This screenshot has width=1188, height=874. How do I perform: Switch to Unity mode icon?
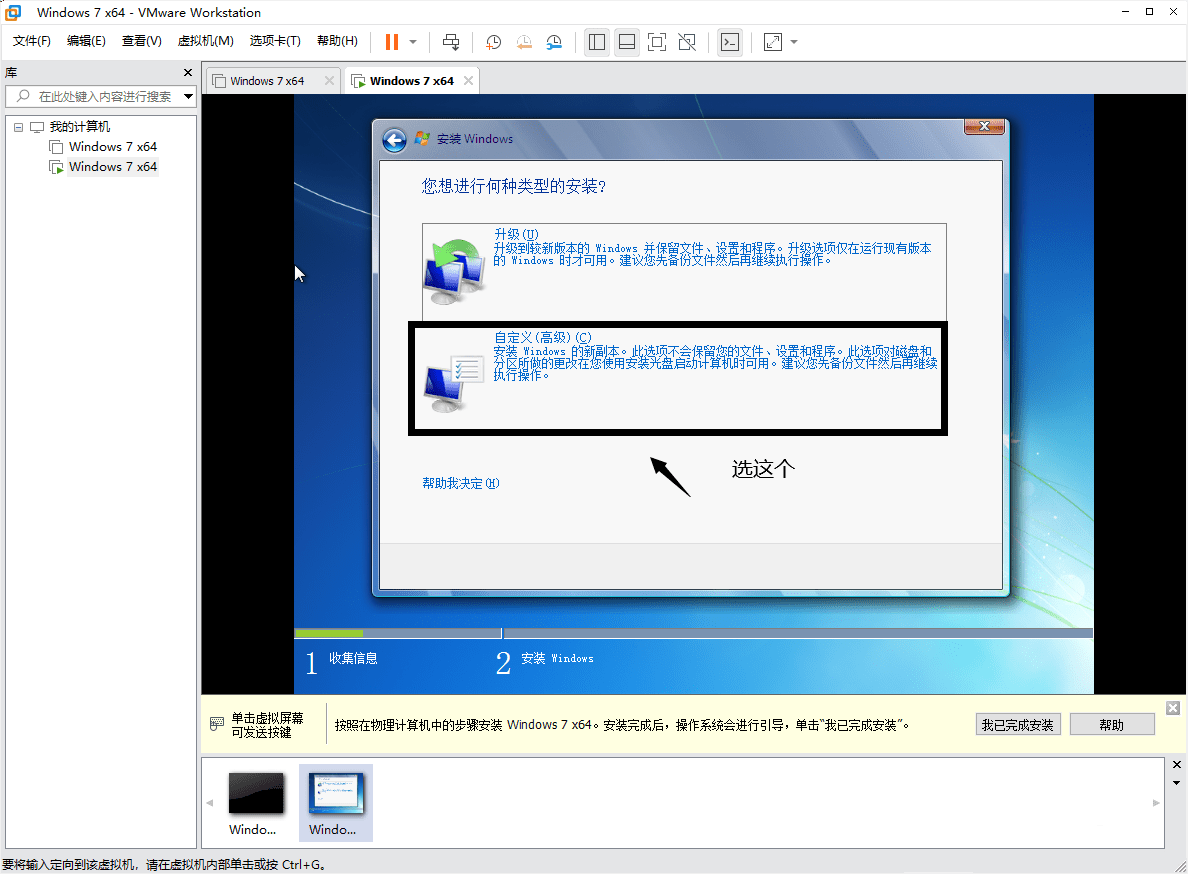point(687,42)
